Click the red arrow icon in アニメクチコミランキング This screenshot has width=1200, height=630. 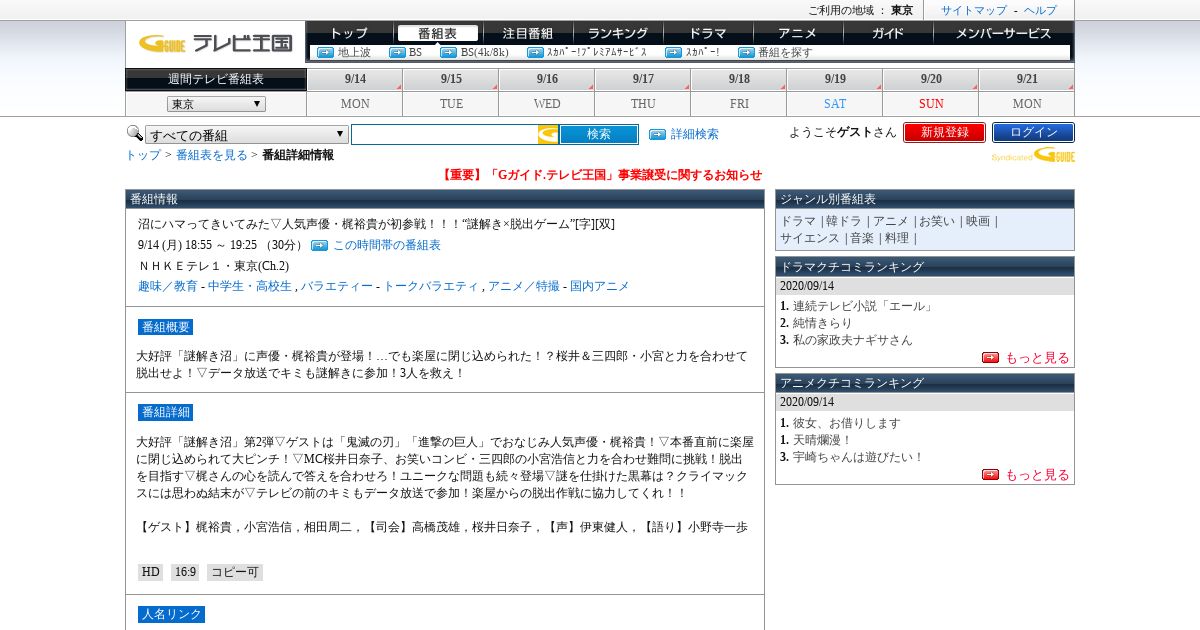coord(990,474)
